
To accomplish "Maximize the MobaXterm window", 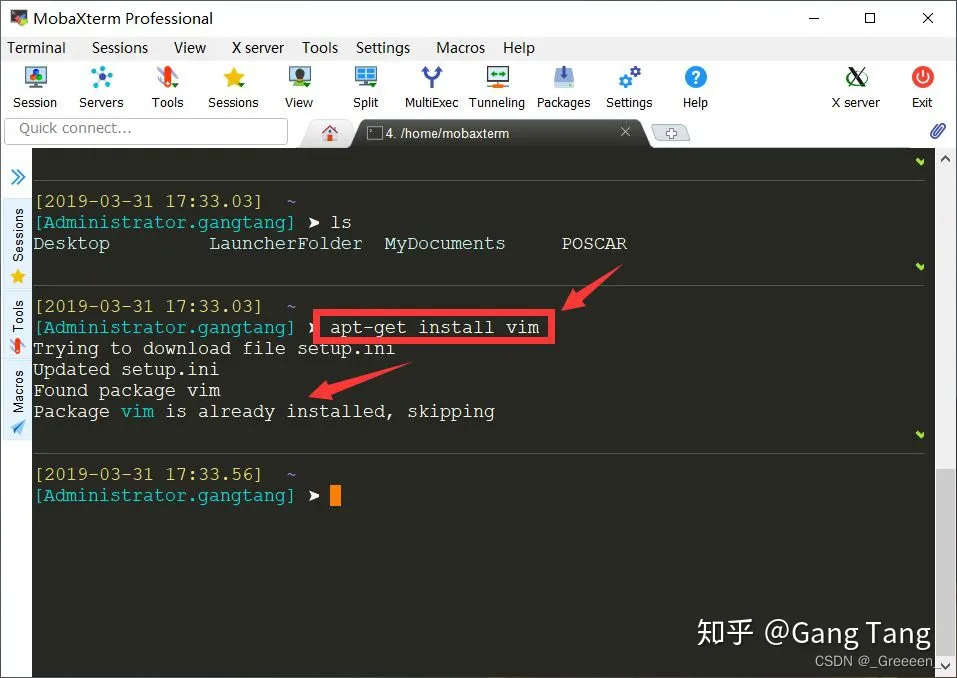I will [870, 18].
